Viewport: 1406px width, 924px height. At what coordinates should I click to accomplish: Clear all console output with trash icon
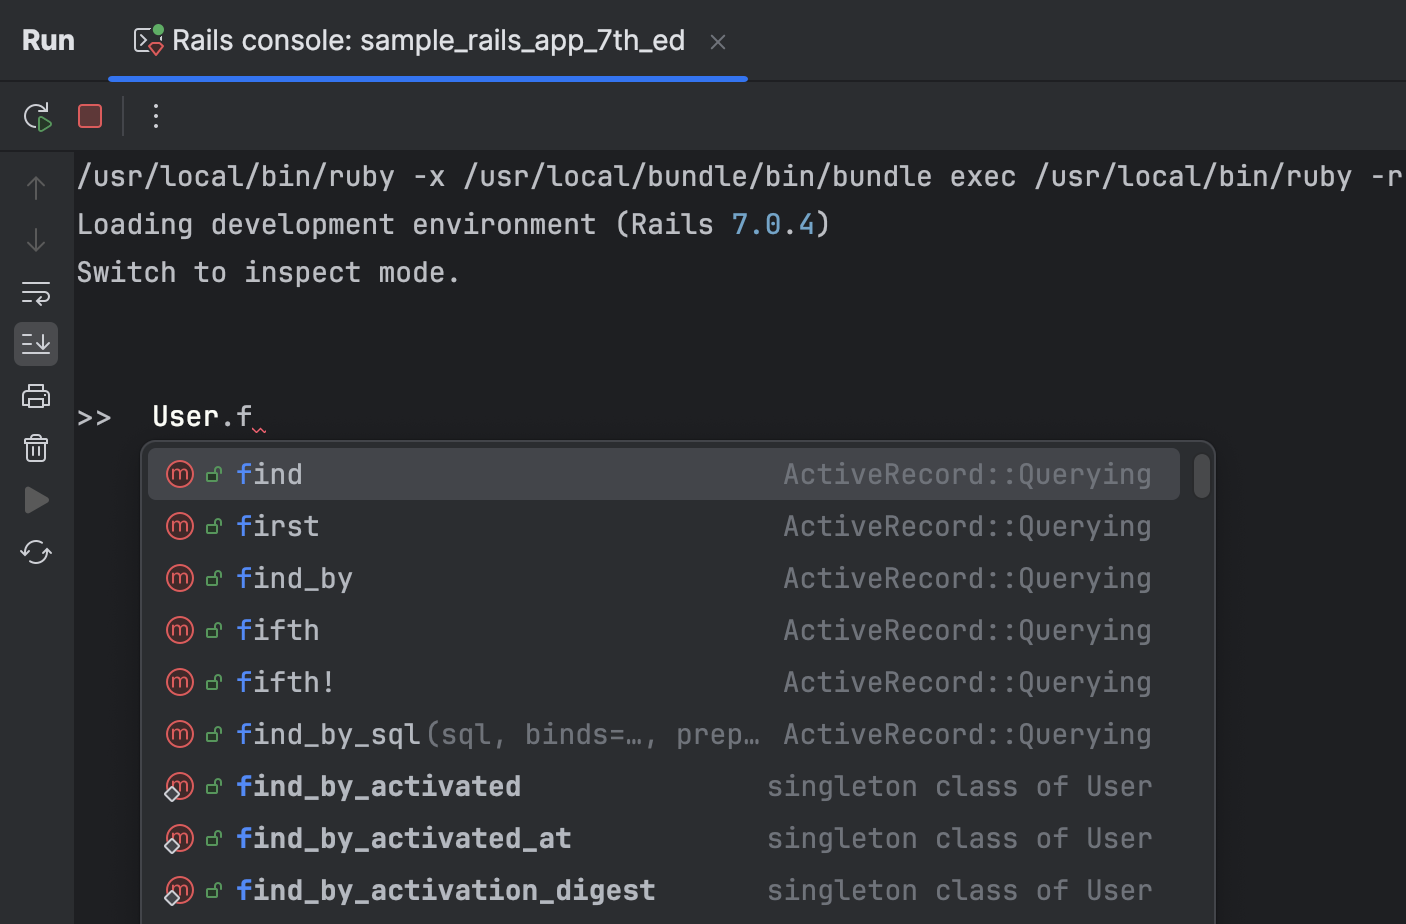(x=36, y=448)
